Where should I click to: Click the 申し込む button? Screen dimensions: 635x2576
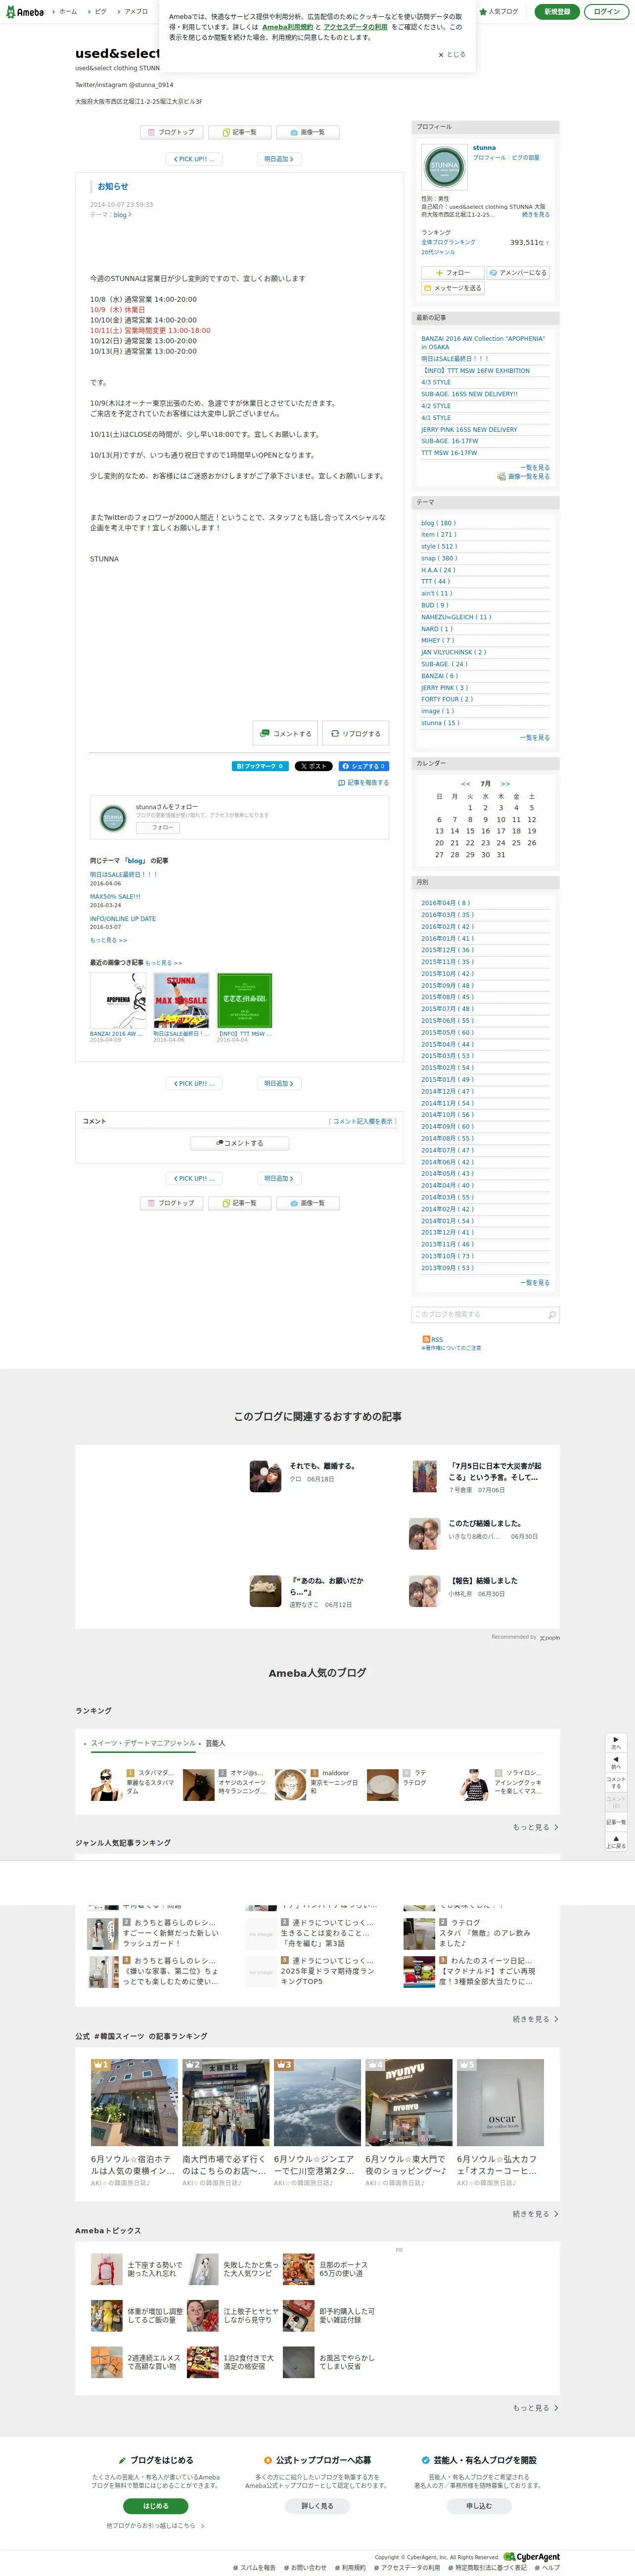coord(479,2506)
